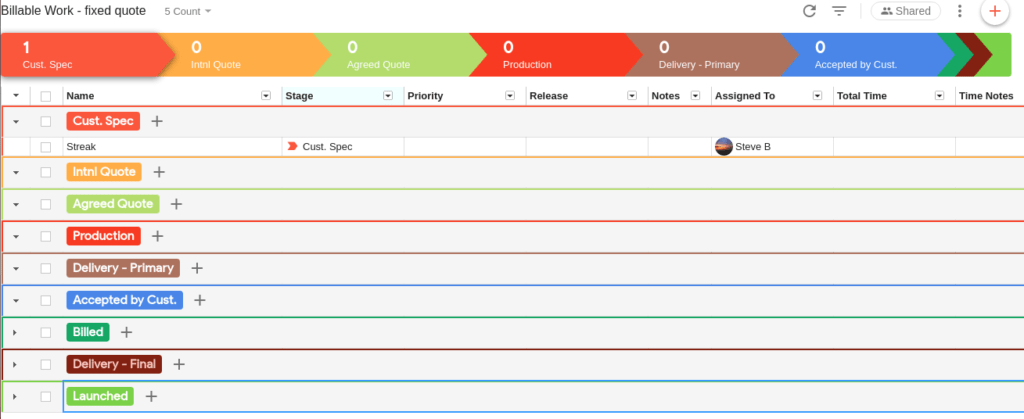The height and width of the screenshot is (419, 1024).
Task: Open the Notes column dropdown
Action: [x=696, y=96]
